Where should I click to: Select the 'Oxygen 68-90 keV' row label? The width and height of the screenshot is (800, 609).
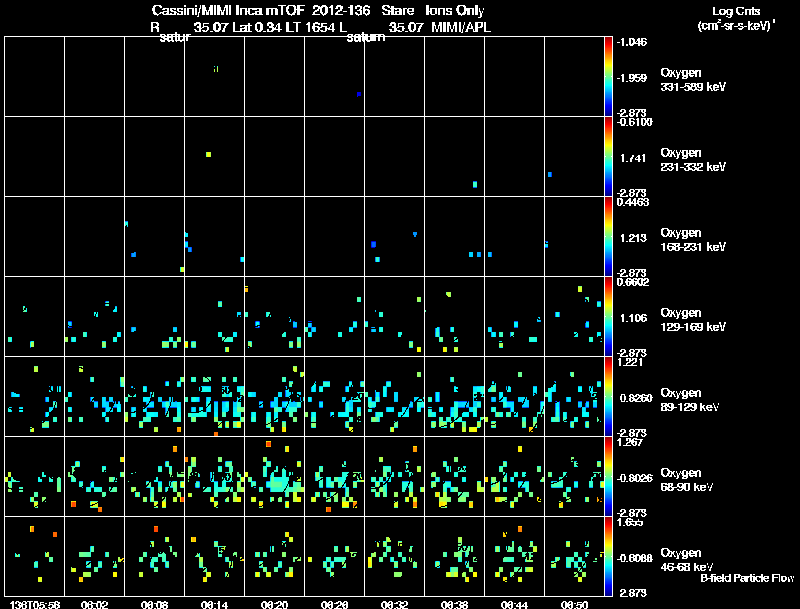point(687,480)
